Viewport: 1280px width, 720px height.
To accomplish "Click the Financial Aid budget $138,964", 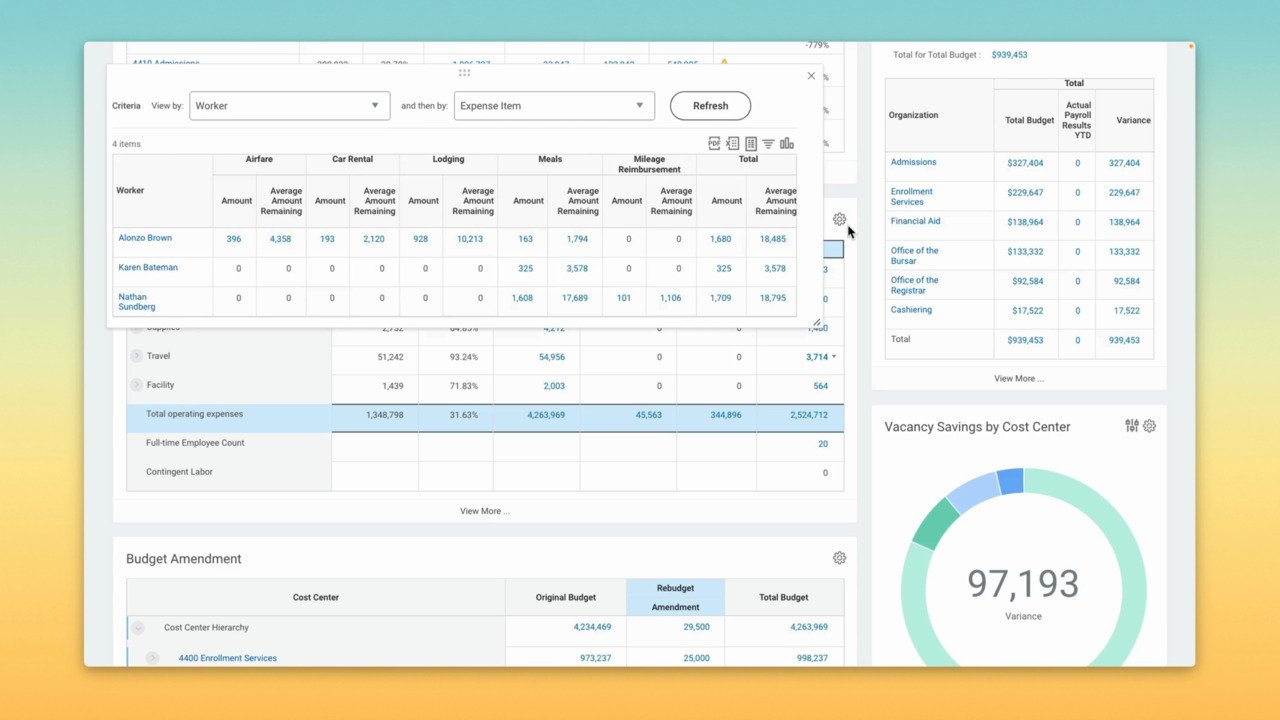I will coord(1025,222).
